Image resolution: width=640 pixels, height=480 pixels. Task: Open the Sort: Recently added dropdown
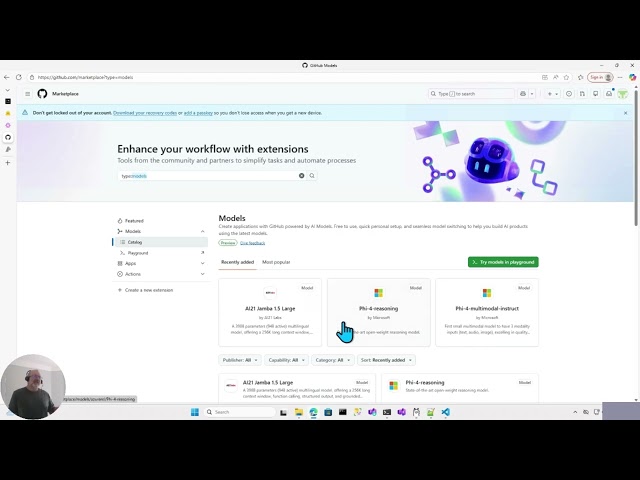pyautogui.click(x=386, y=360)
